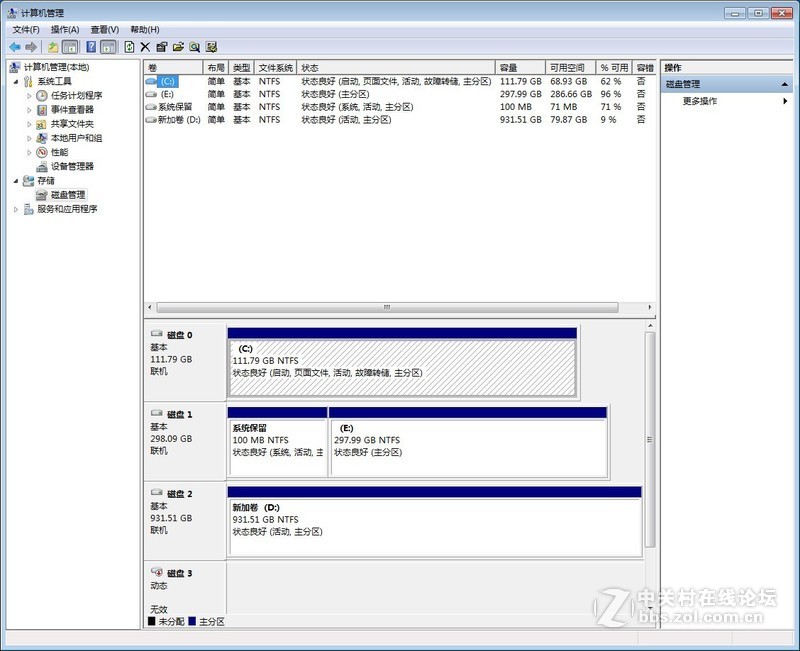Click the Properties toolbar icon
Viewport: 800px width, 651px height.
[x=162, y=47]
